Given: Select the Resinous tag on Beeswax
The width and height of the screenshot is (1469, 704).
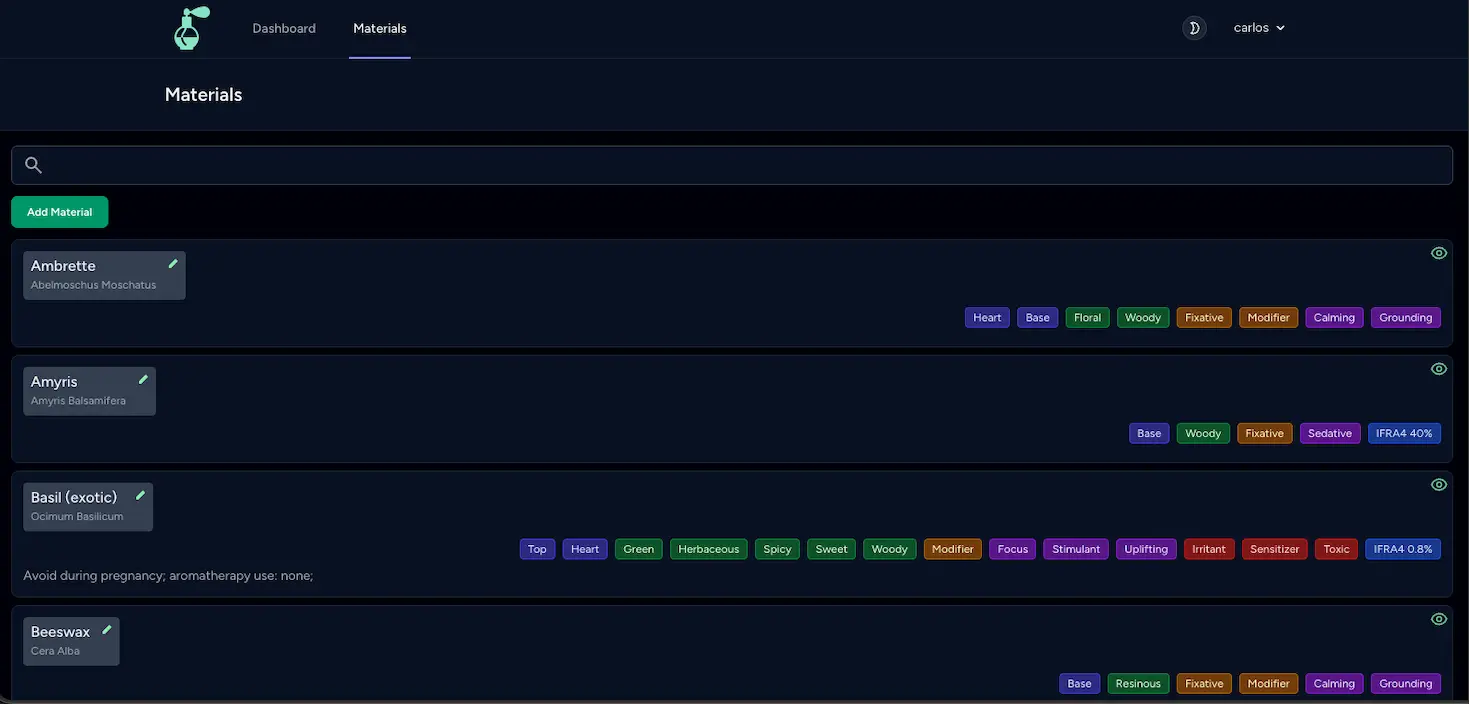Looking at the screenshot, I should (1138, 684).
